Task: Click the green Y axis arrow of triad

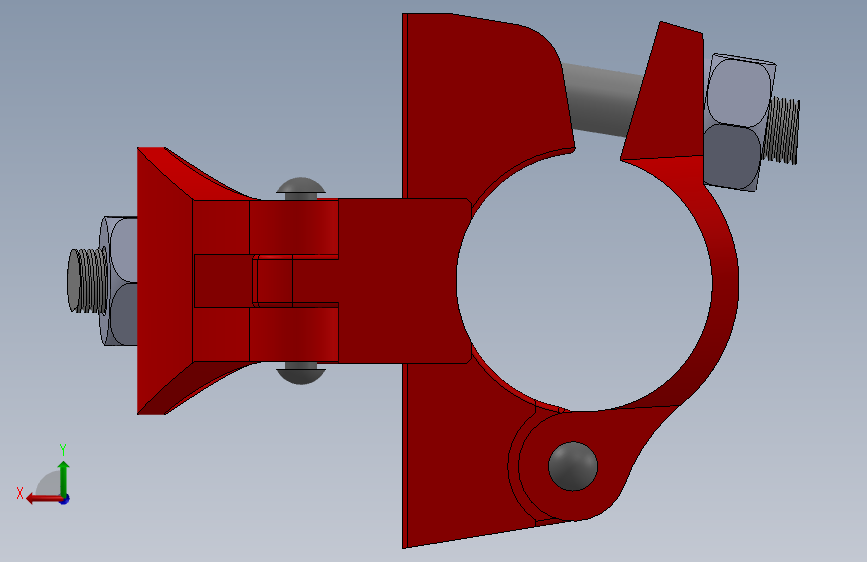Action: click(64, 478)
